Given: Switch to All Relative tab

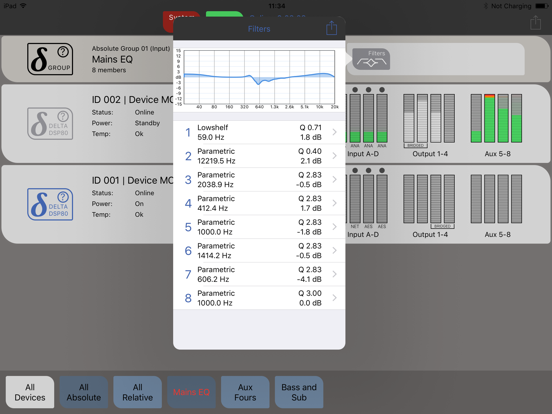Looking at the screenshot, I should tap(138, 392).
